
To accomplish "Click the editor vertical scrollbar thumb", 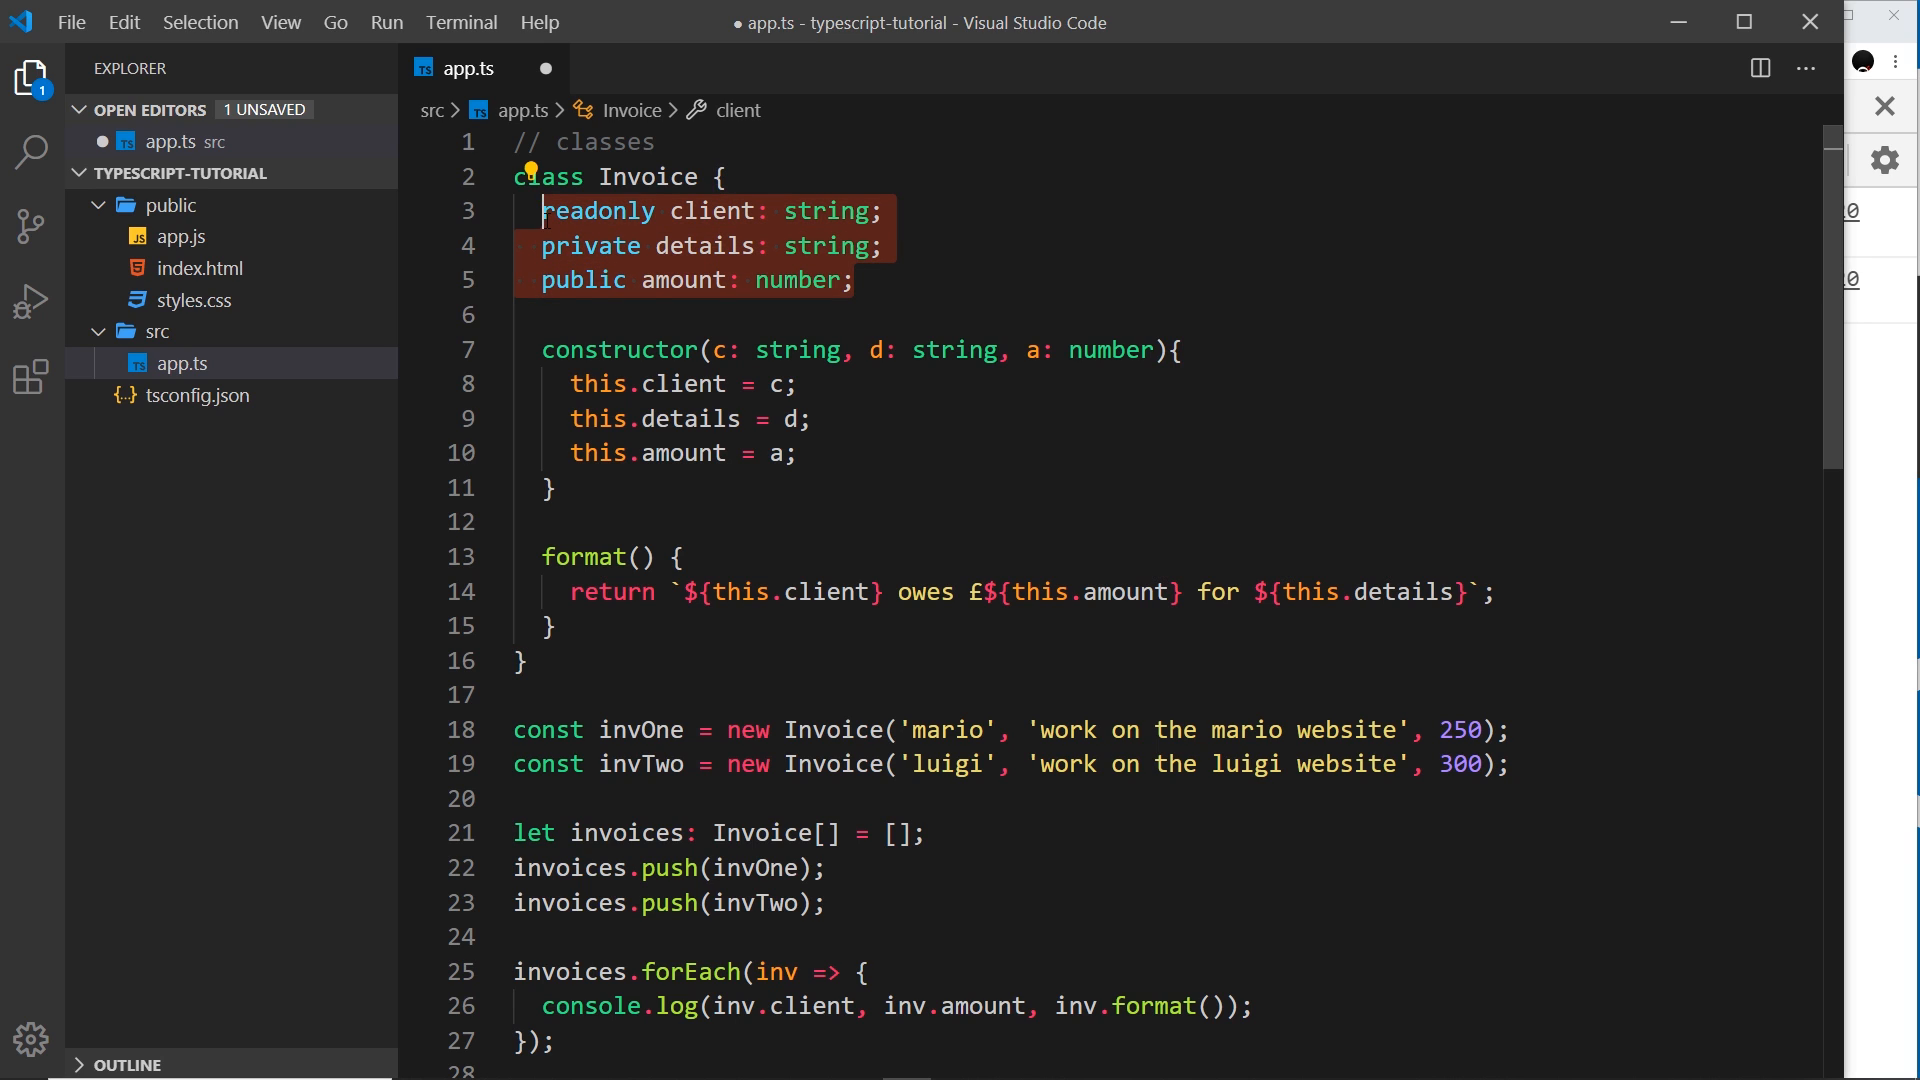I will click(1832, 297).
